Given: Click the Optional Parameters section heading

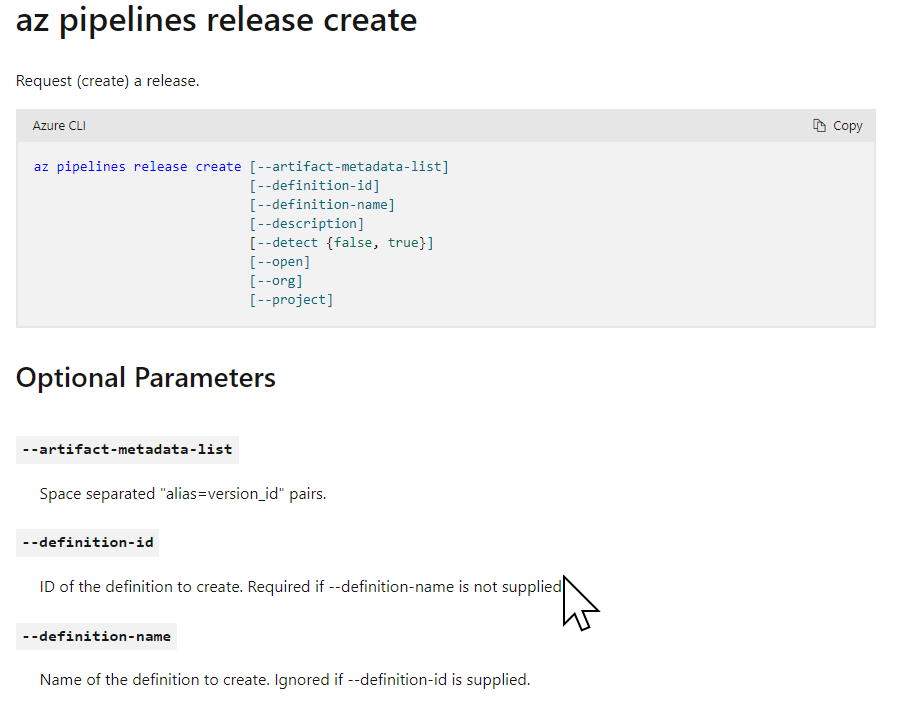Looking at the screenshot, I should pos(145,378).
